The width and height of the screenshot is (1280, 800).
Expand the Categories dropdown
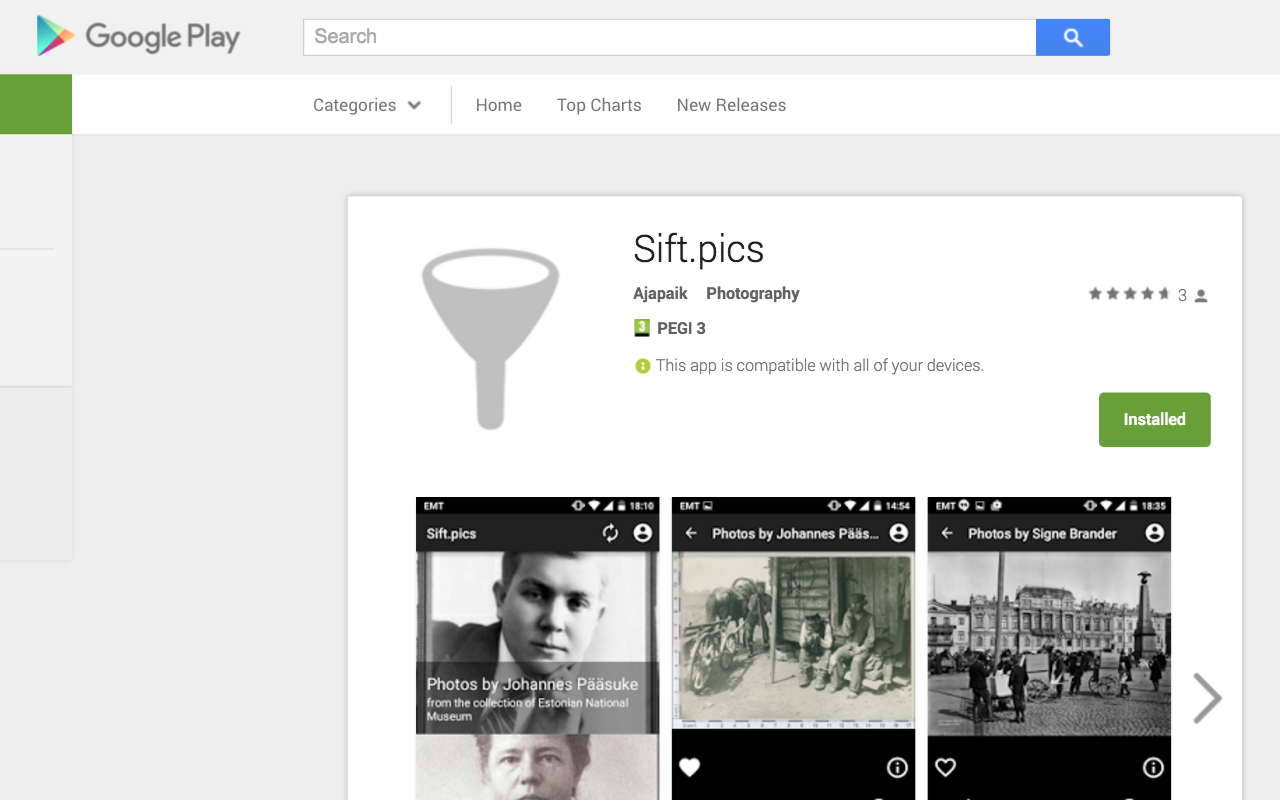(367, 105)
